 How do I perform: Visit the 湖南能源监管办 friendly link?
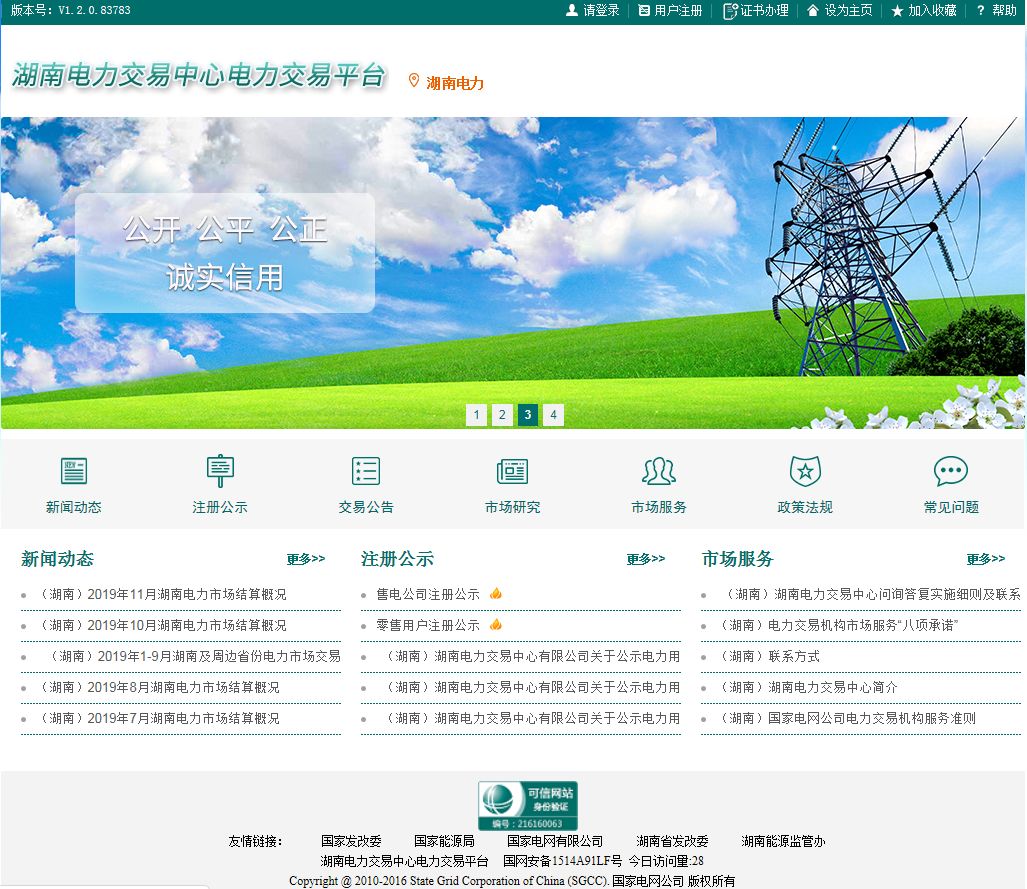[x=783, y=841]
